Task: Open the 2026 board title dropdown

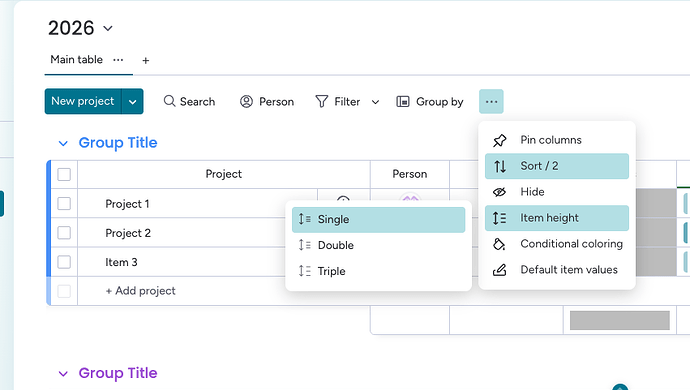Action: coord(108,29)
